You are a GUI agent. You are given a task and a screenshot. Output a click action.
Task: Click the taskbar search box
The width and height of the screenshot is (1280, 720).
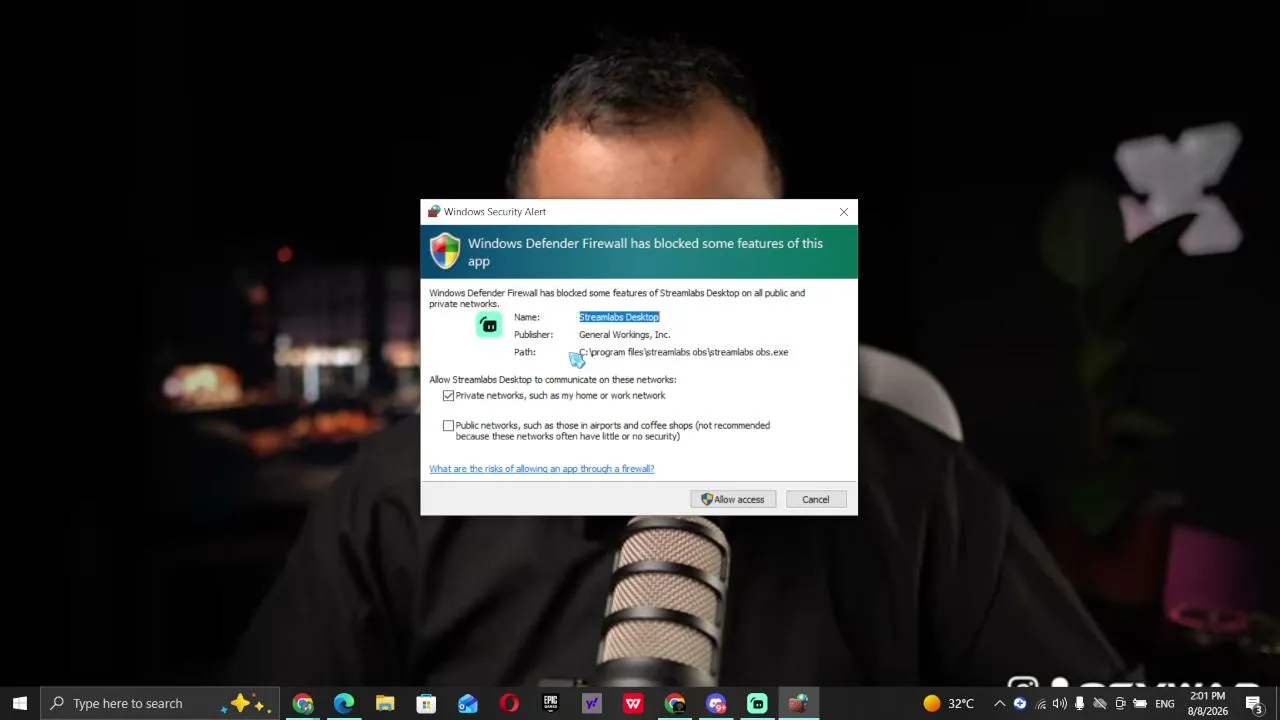point(160,703)
